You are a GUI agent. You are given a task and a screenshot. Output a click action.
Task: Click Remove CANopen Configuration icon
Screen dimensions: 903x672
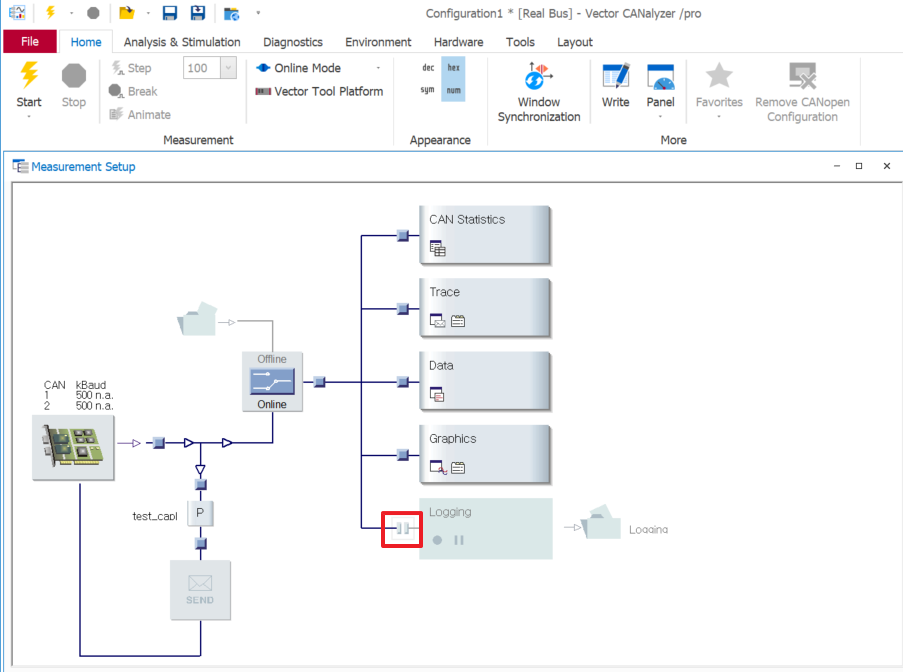click(x=802, y=75)
